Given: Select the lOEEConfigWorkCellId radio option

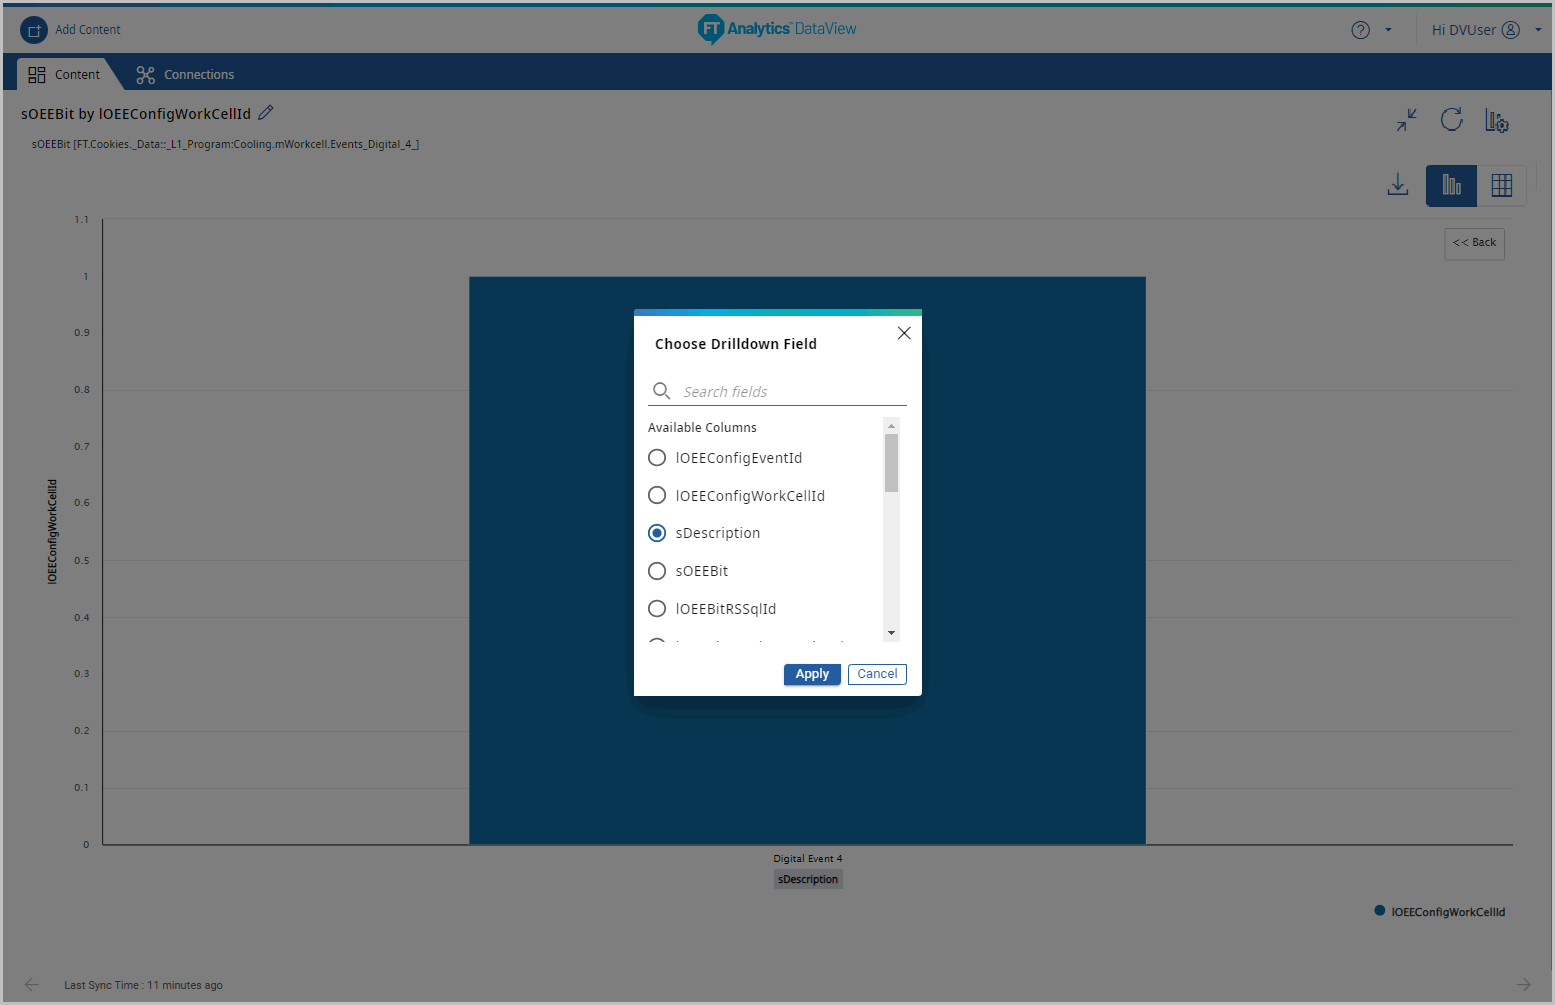Looking at the screenshot, I should click(x=657, y=496).
